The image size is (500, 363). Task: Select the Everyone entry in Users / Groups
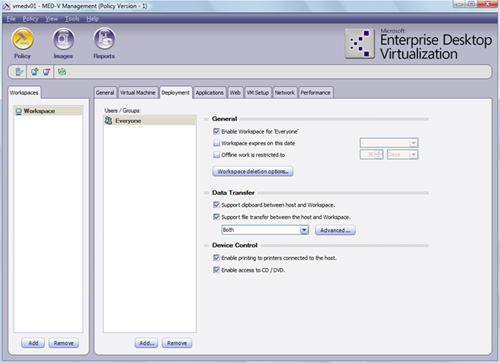150,120
